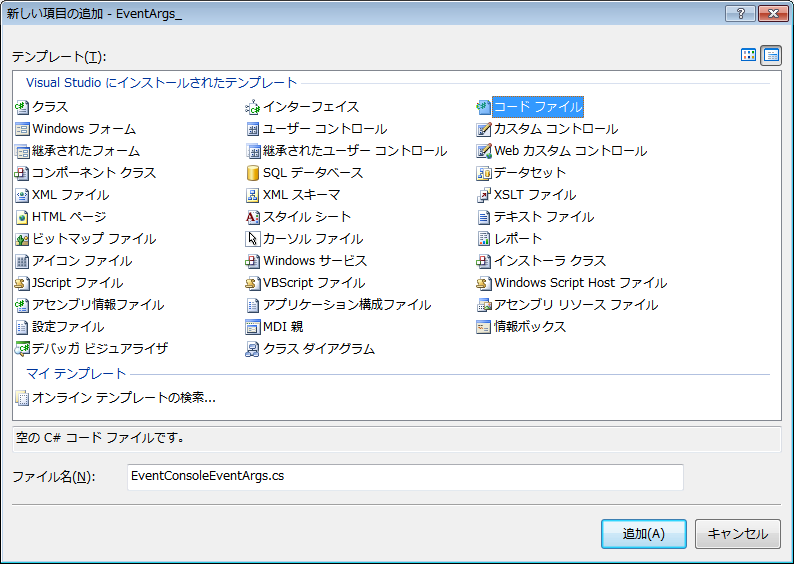This screenshot has width=794, height=564.
Task: Select the 継承されたユーザー コントロール icon
Action: tap(252, 151)
